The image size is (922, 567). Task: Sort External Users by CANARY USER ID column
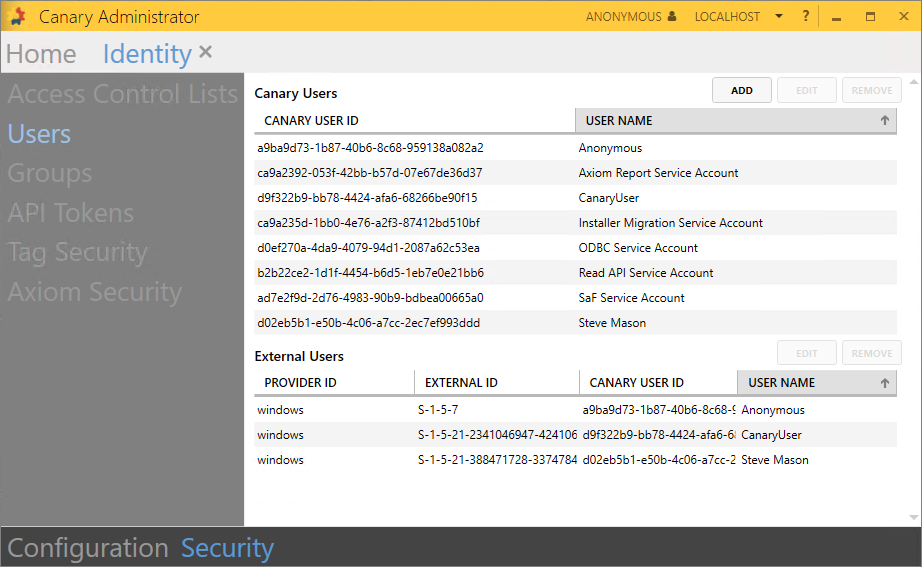658,383
